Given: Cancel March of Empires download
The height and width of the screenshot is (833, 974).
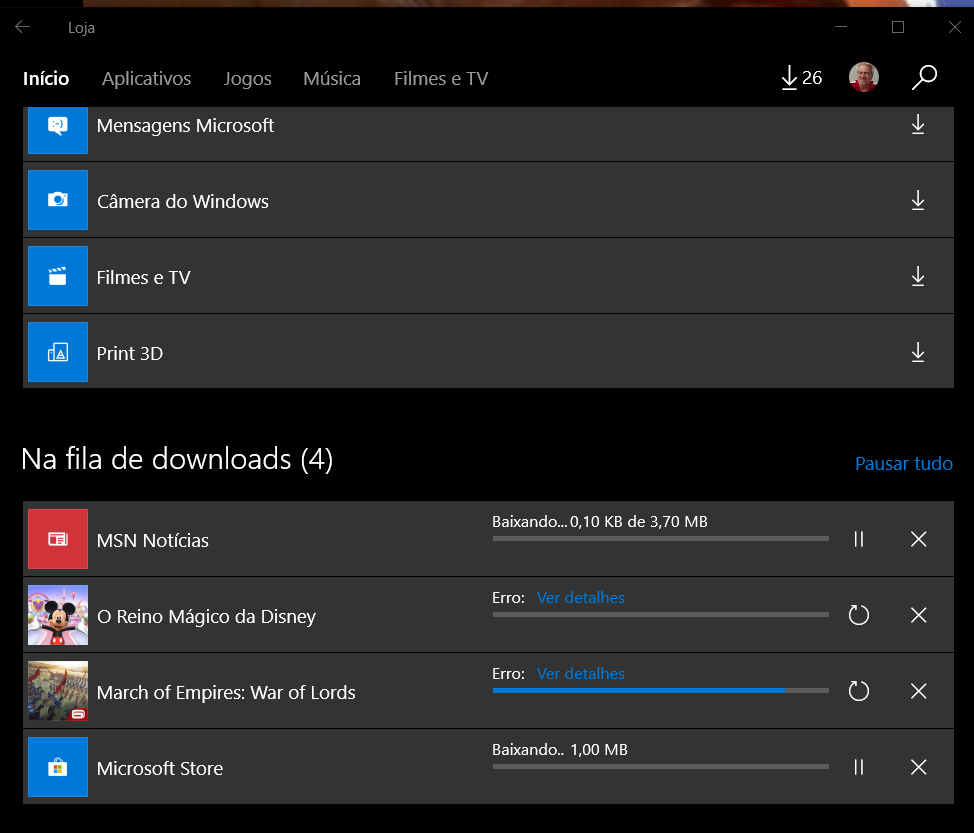Looking at the screenshot, I should (x=918, y=691).
